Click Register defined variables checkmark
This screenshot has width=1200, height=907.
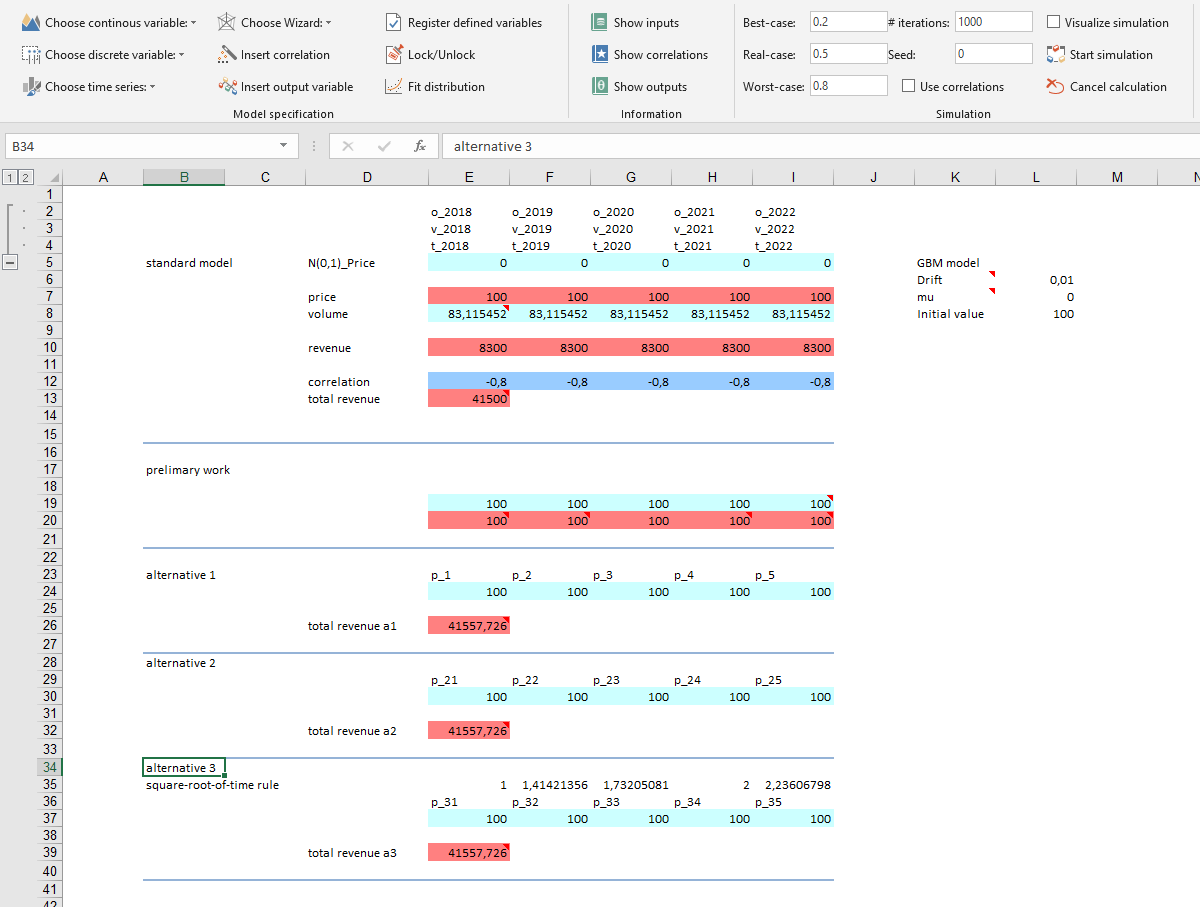394,22
